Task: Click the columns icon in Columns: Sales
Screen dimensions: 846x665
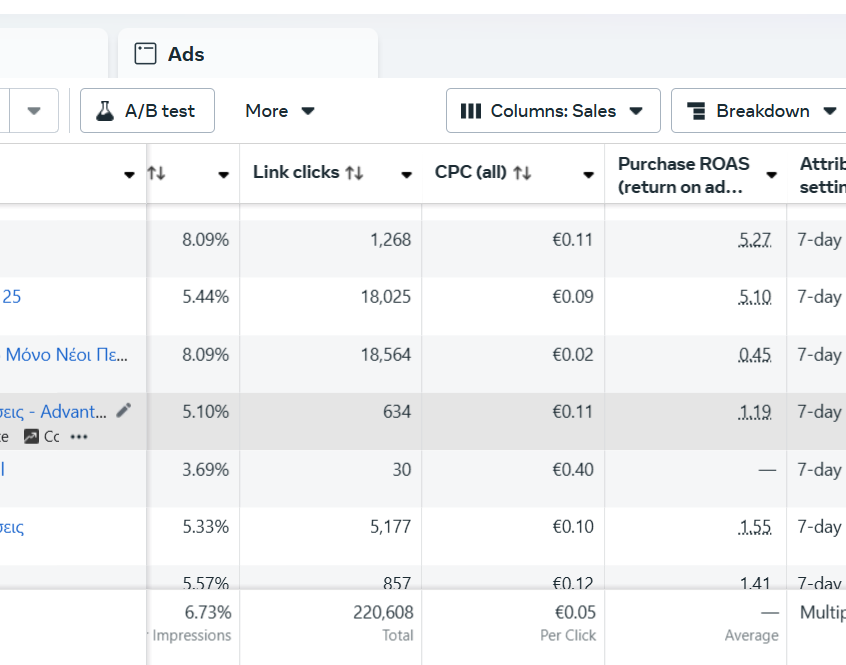Action: (x=470, y=111)
